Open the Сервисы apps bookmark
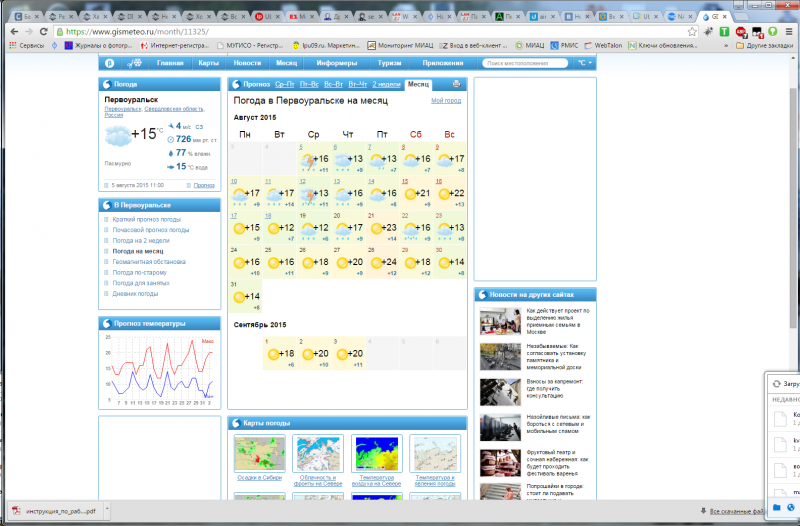 click(x=27, y=45)
